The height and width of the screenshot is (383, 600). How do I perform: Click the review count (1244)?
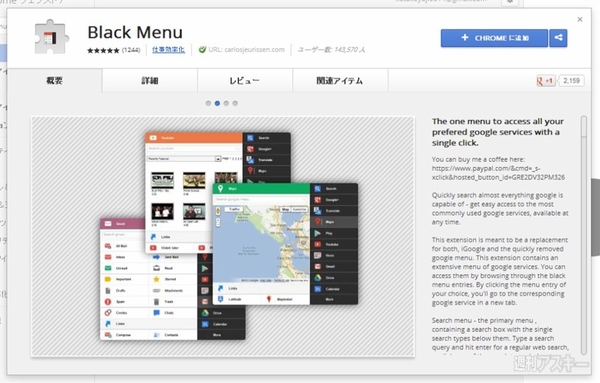point(131,50)
